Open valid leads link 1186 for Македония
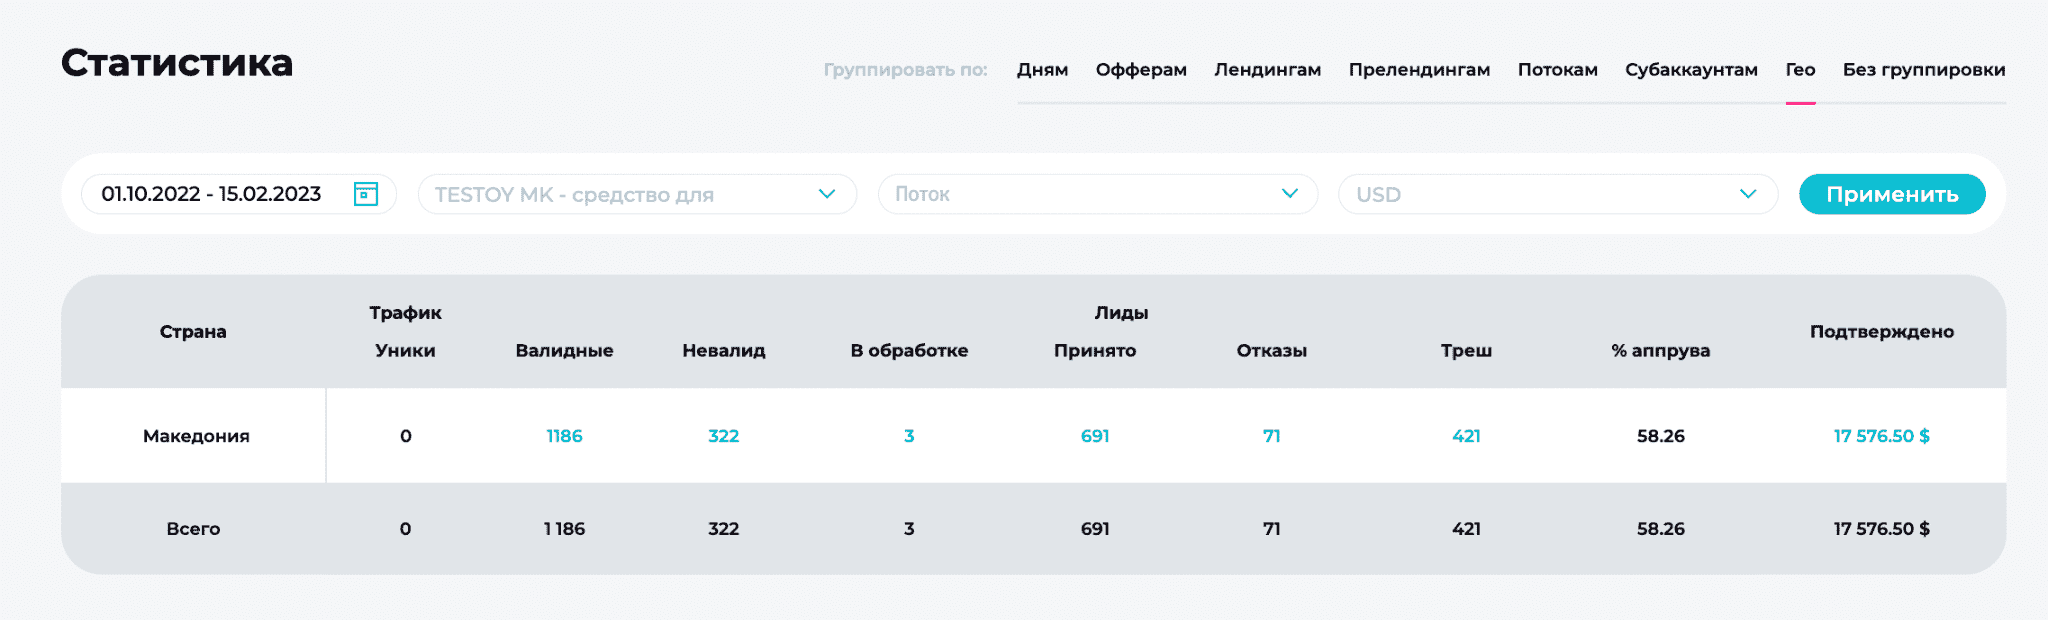The image size is (2048, 620). pos(564,436)
